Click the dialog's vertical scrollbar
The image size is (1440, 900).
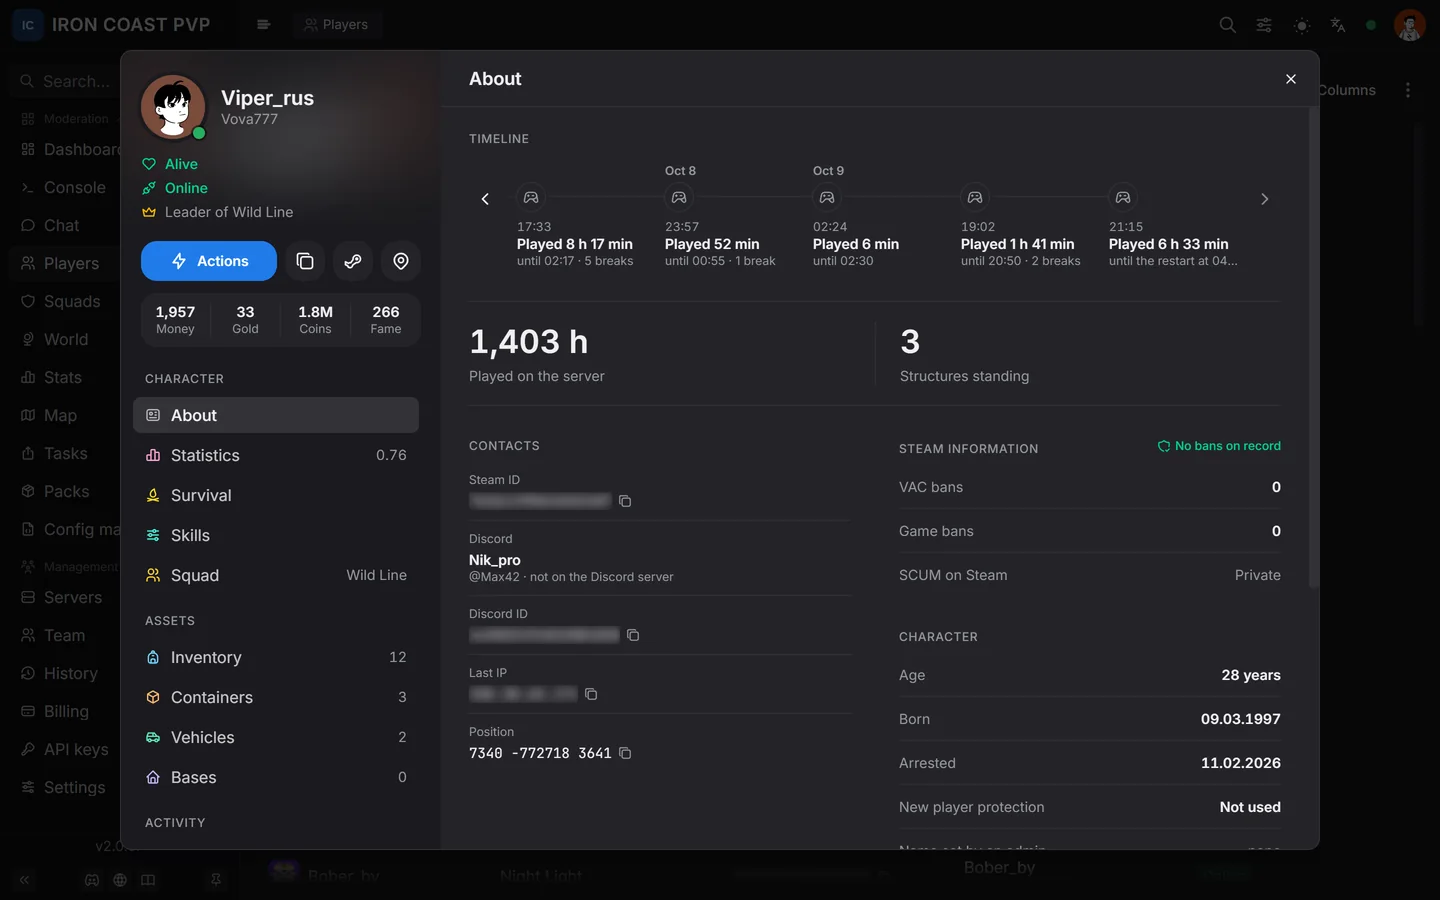[x=1313, y=347]
